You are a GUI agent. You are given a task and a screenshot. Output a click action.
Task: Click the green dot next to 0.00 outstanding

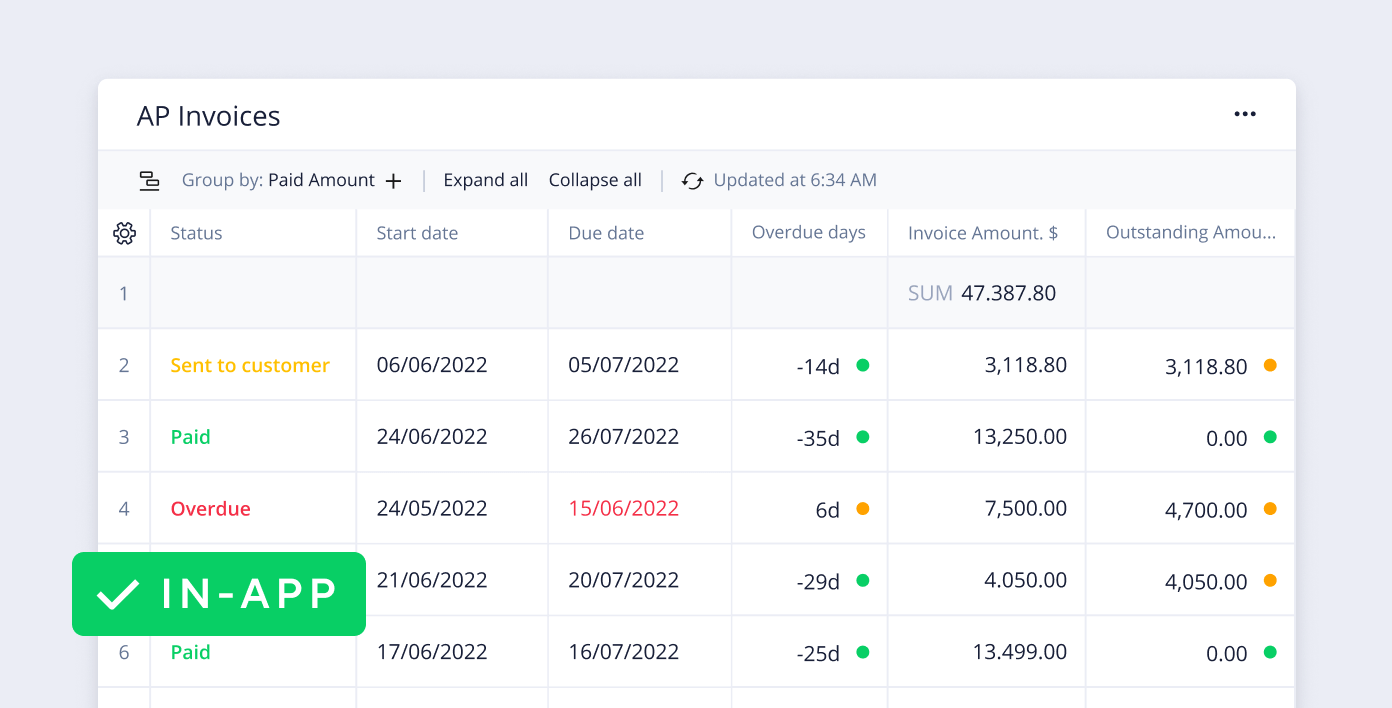(x=1270, y=437)
